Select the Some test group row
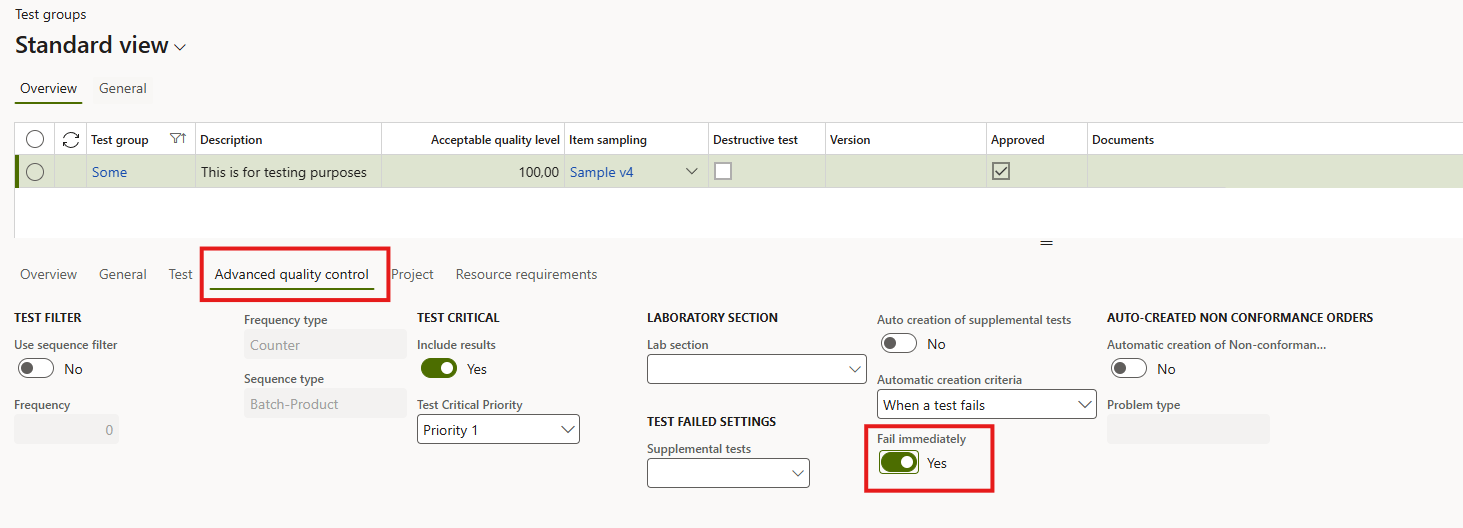 pos(35,172)
